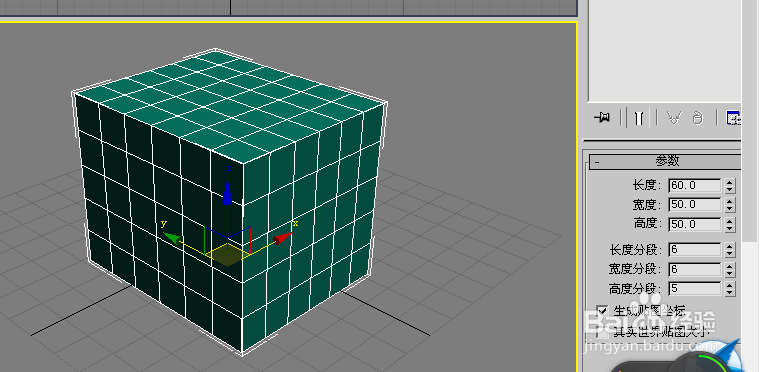760x372 pixels.
Task: Click the 高度 value field showing 50.0
Action: coord(696,224)
